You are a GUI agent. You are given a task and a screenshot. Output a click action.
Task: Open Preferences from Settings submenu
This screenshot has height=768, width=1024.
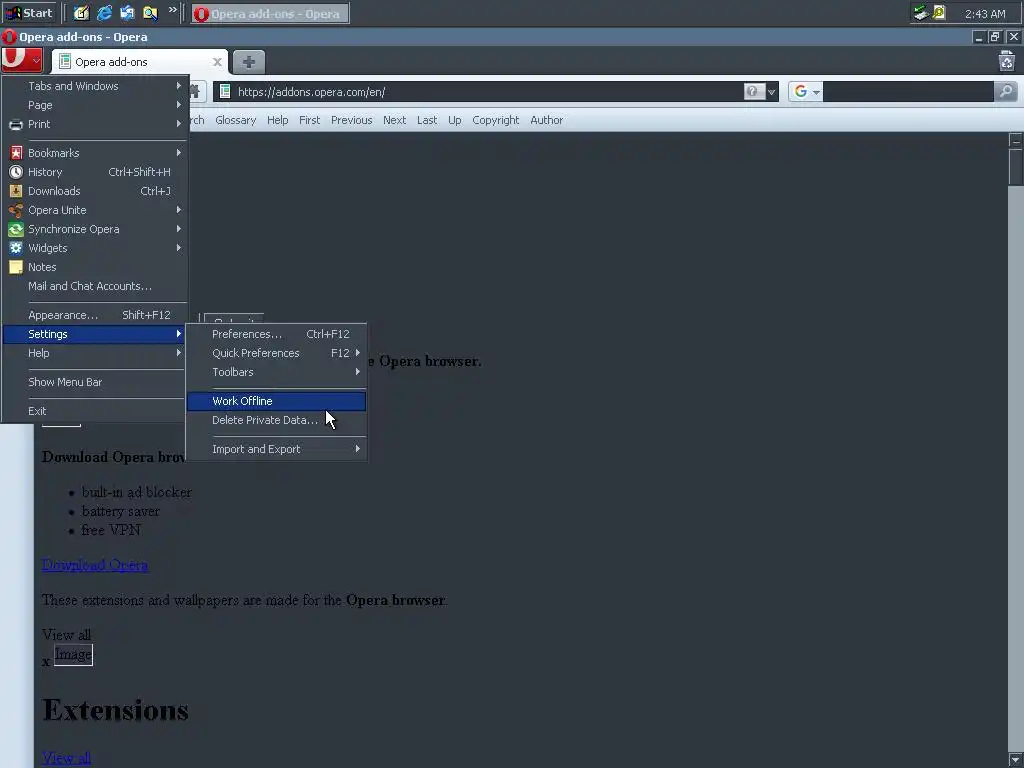tap(276, 334)
